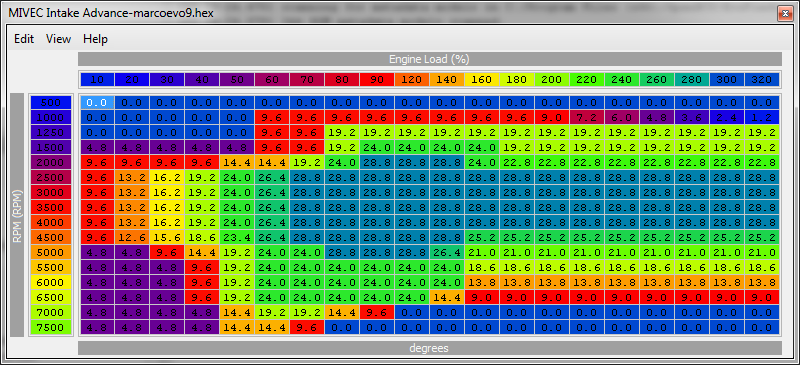Screen dimensions: 802x367
Task: Select the 1000 RPM axis header
Action: pyautogui.click(x=50, y=118)
